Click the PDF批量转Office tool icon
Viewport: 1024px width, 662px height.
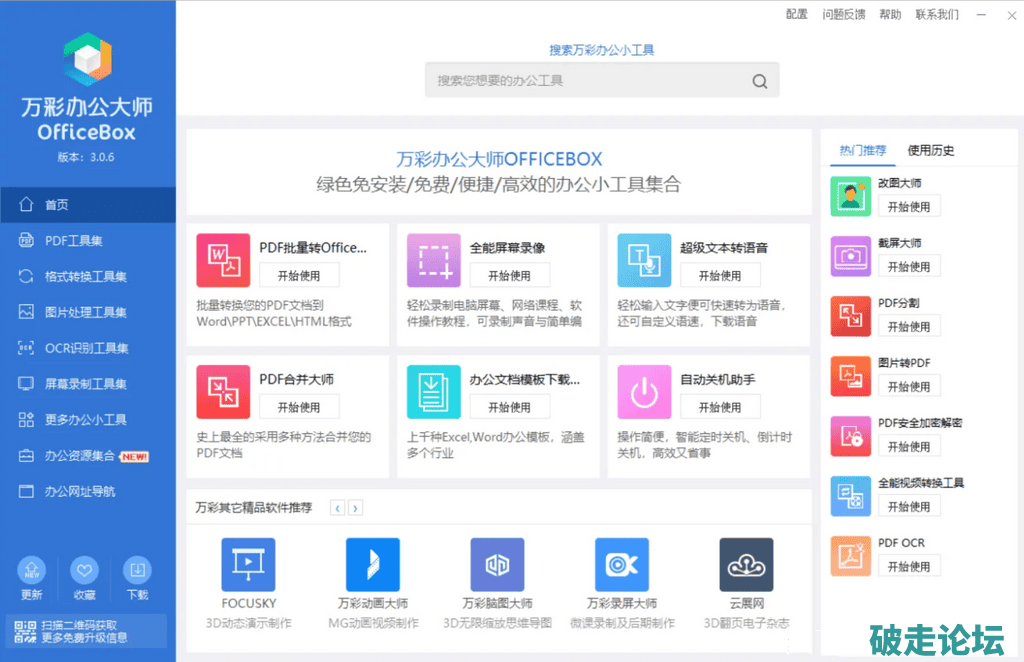click(x=223, y=261)
